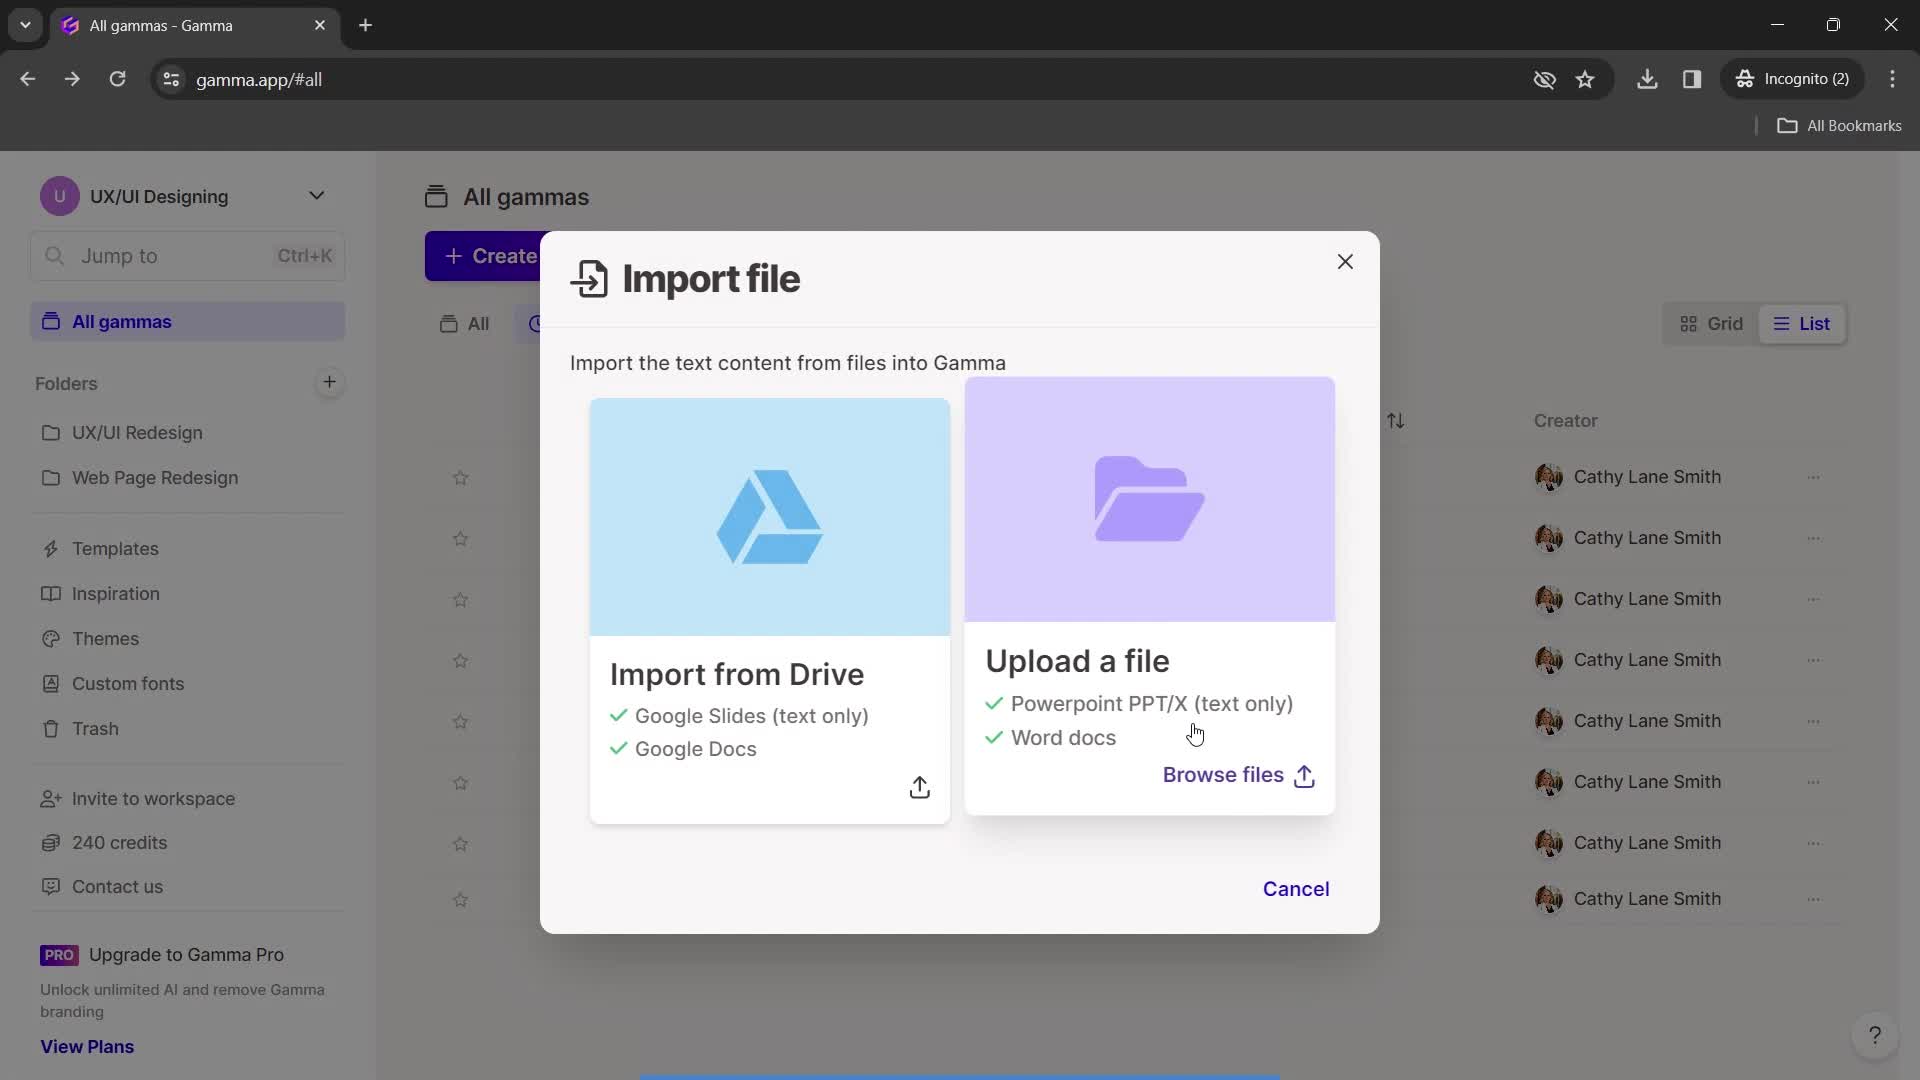This screenshot has height=1080, width=1920.
Task: Open Chrome three-dot menu
Action: pos(1892,79)
